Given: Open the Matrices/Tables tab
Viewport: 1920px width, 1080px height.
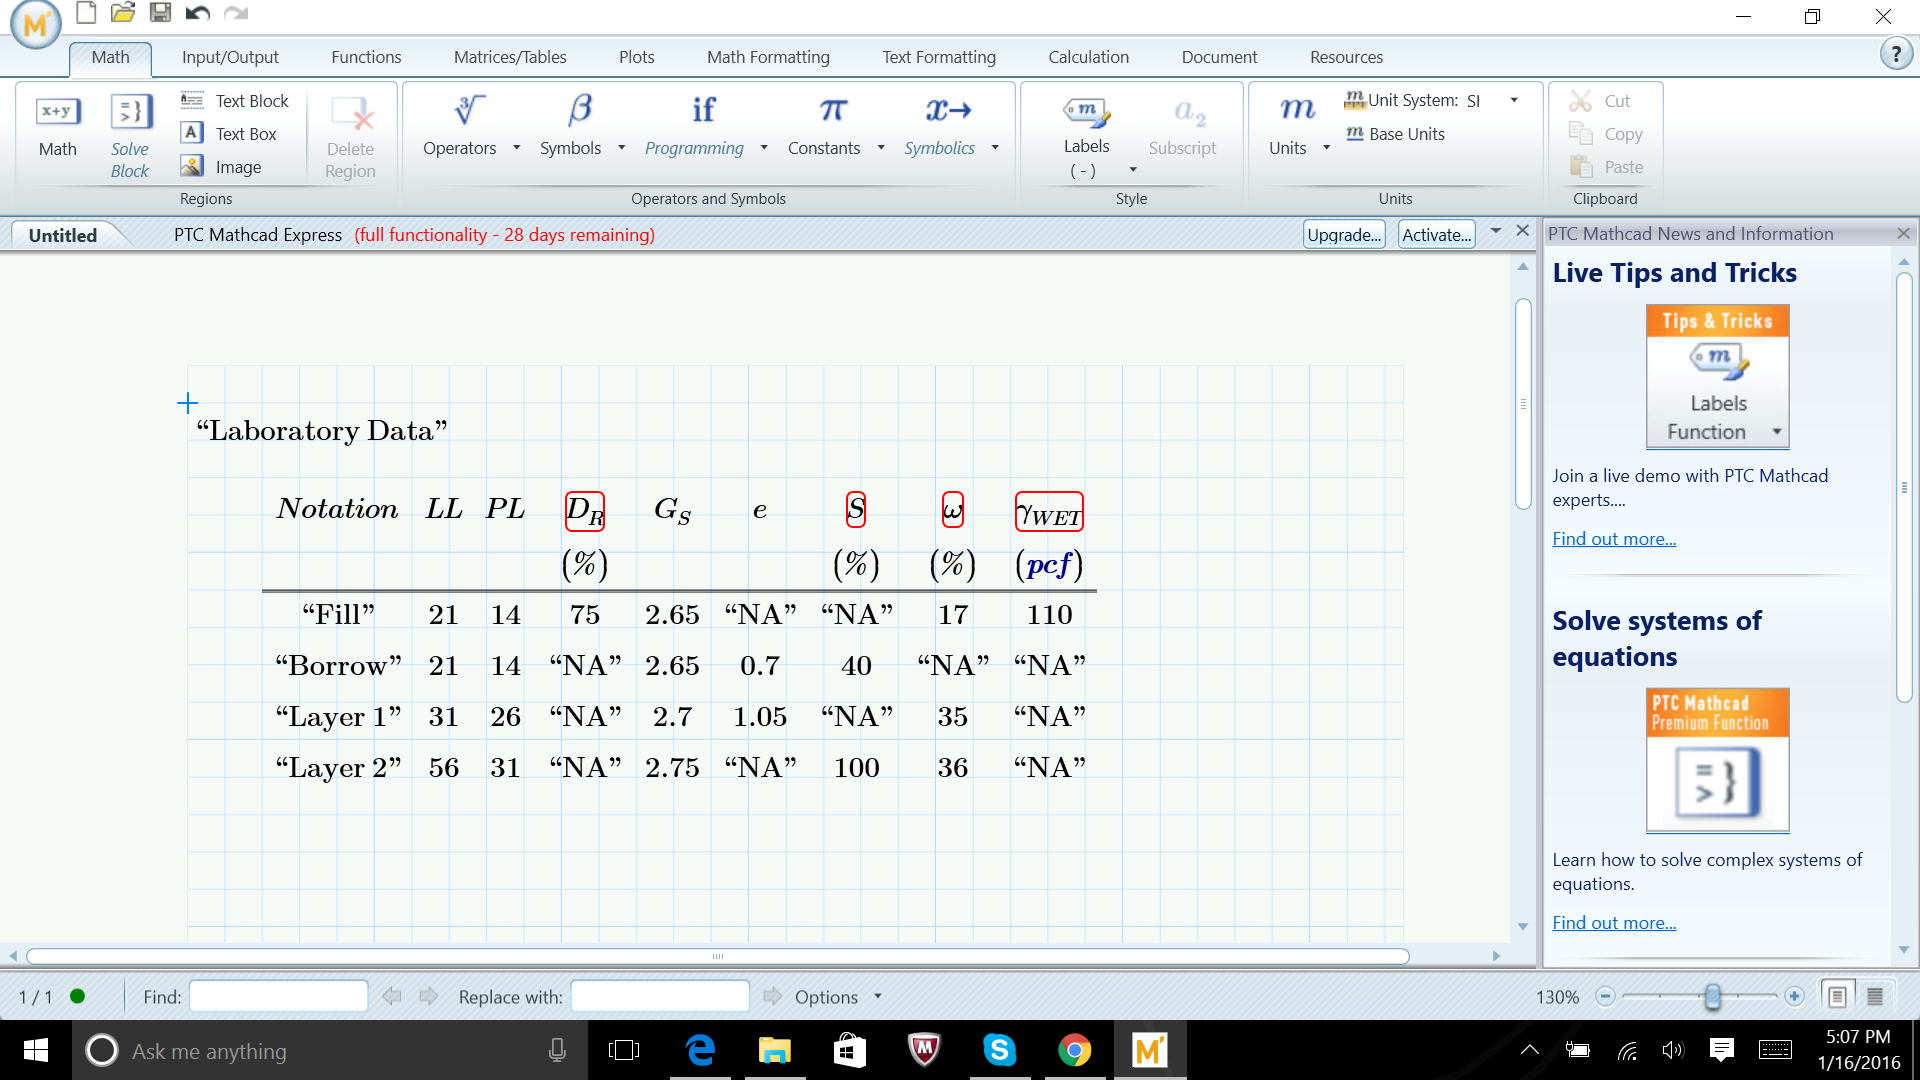Looking at the screenshot, I should pyautogui.click(x=509, y=57).
